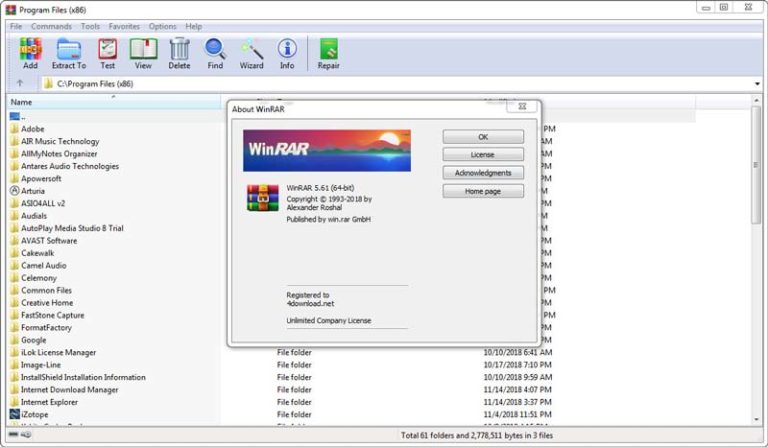
Task: Click the WinRAR books icon in About dialog
Action: click(263, 197)
